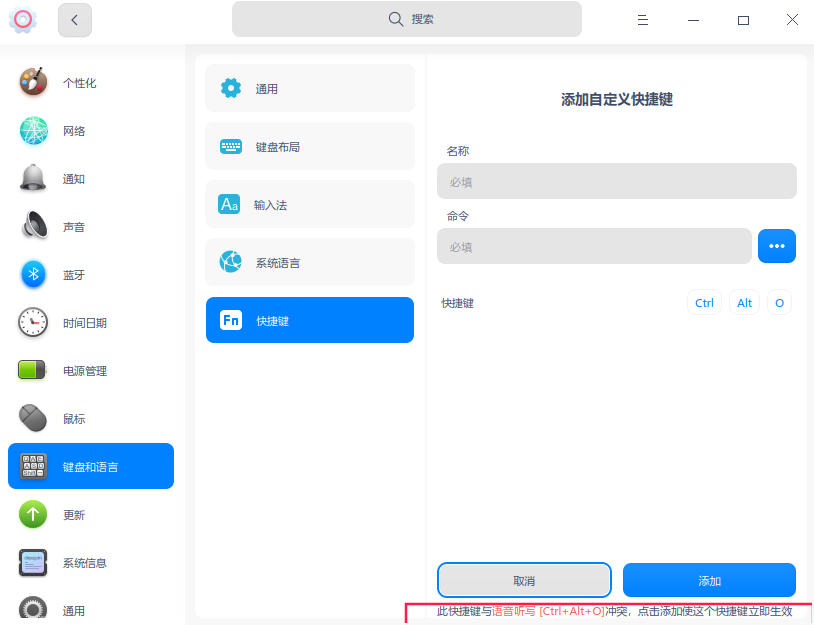
Task: Focus the 搜索 search box
Action: [406, 19]
